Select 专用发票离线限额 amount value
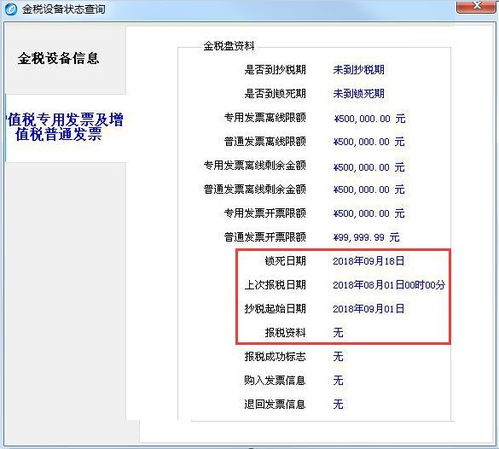Screen dimensions: 499x449 [x=369, y=118]
